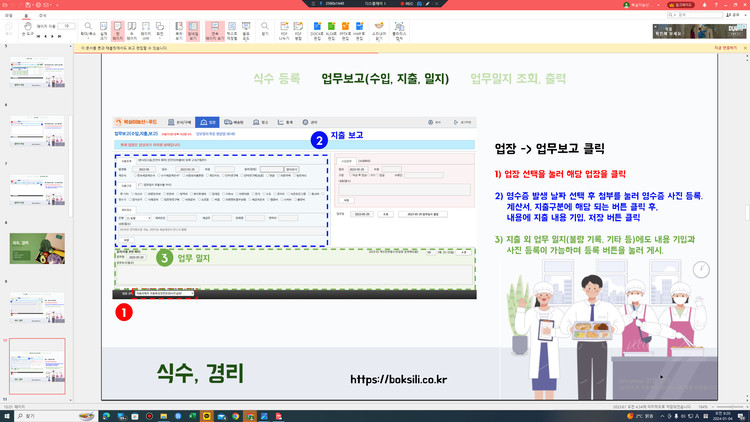The width and height of the screenshot is (750, 422).
Task: Open Chrome from the taskbar
Action: [235, 416]
